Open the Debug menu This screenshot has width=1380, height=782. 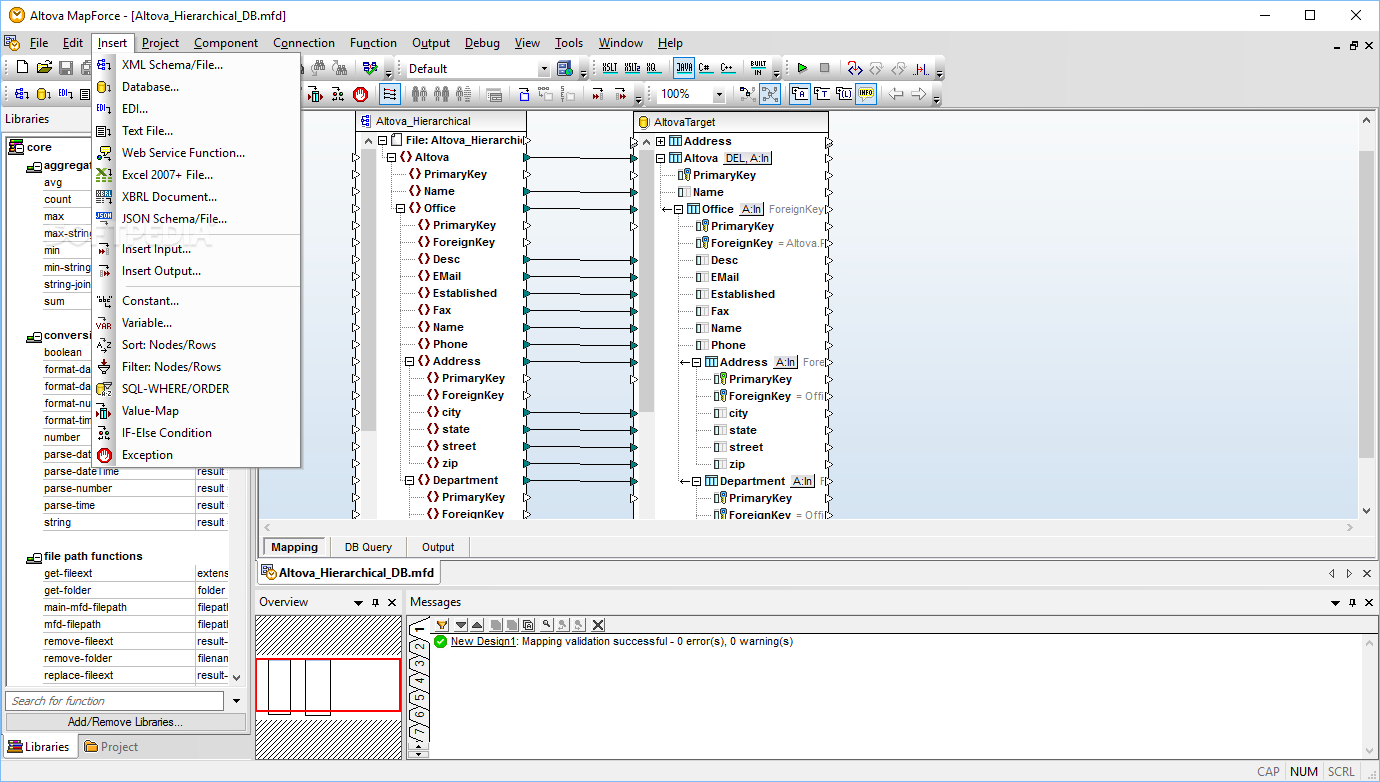[x=482, y=43]
